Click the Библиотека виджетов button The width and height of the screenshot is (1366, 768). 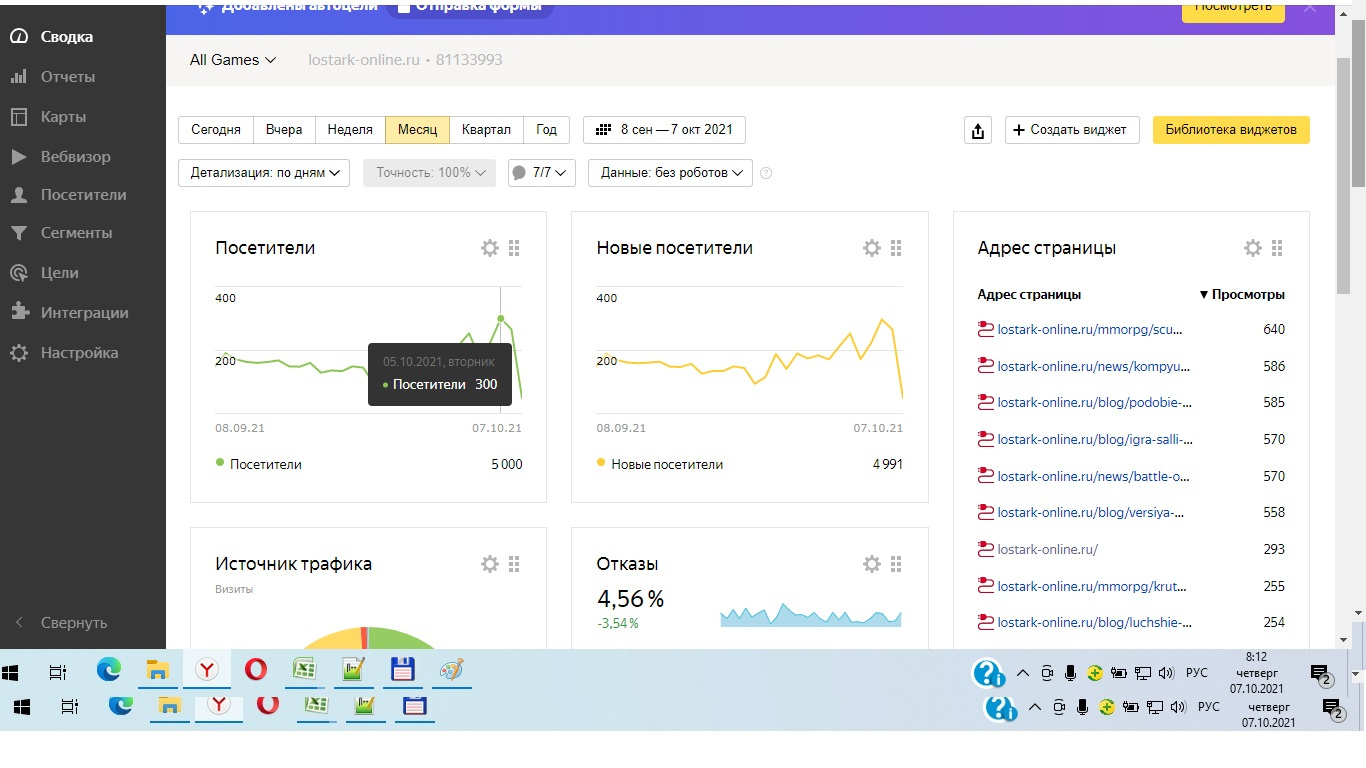click(x=1230, y=130)
